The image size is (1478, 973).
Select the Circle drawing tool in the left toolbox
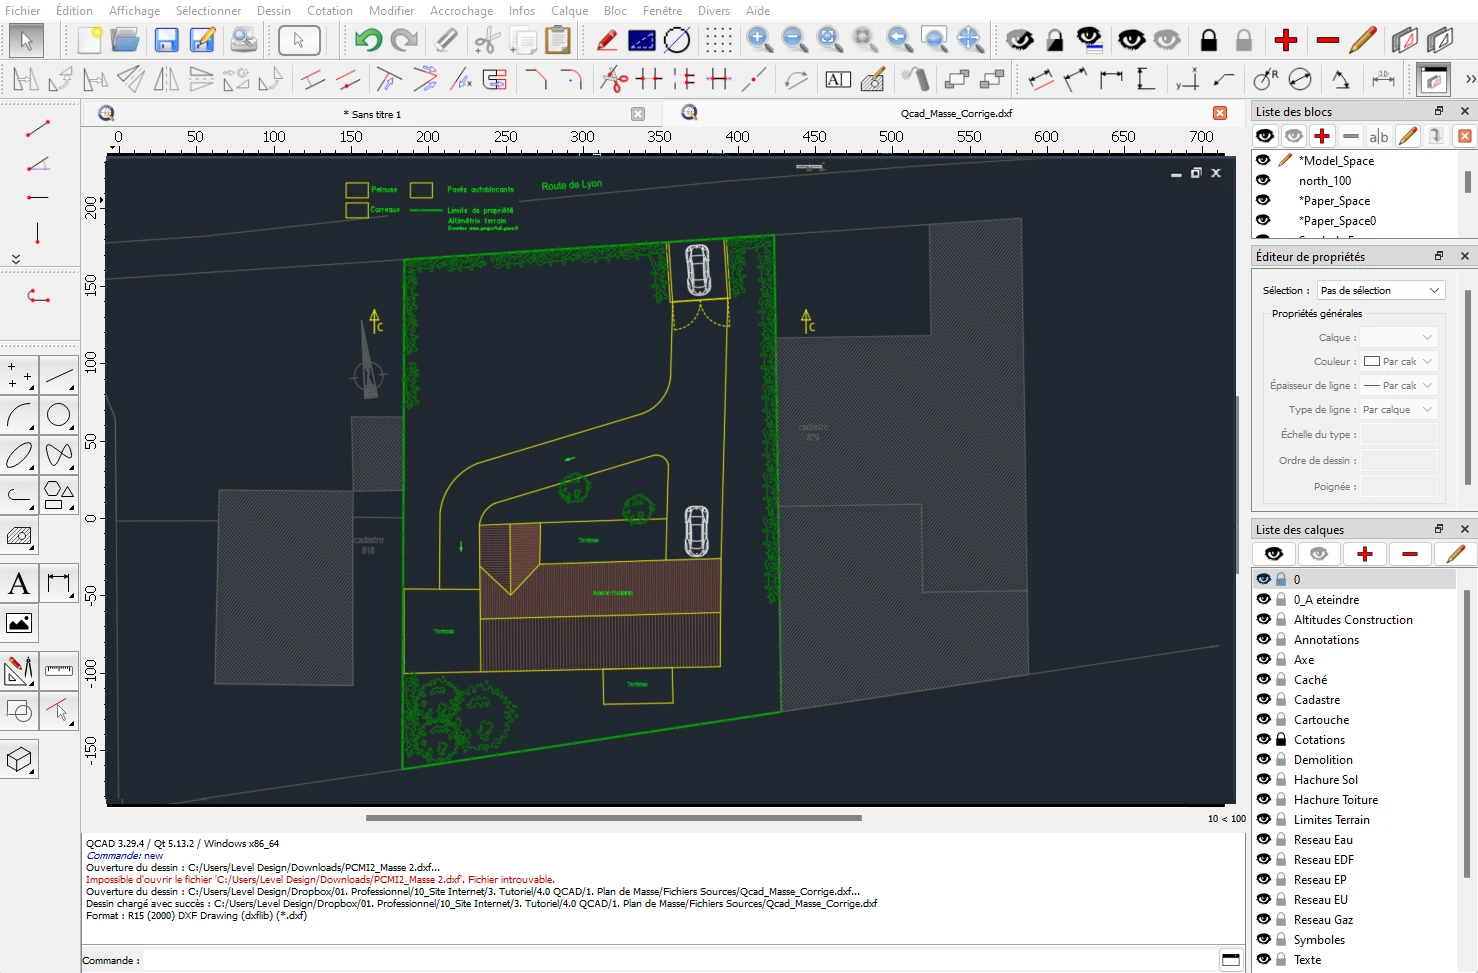59,415
